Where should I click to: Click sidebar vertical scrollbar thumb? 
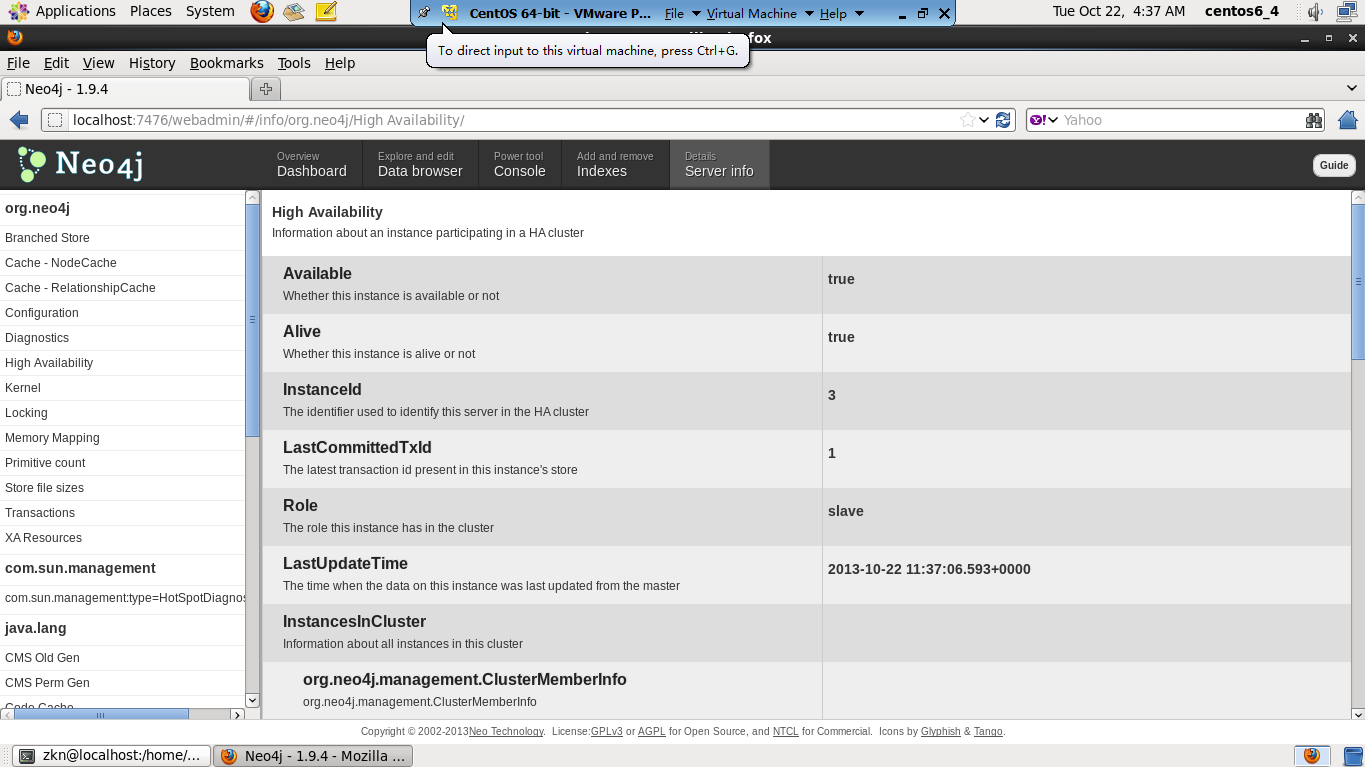pyautogui.click(x=252, y=320)
